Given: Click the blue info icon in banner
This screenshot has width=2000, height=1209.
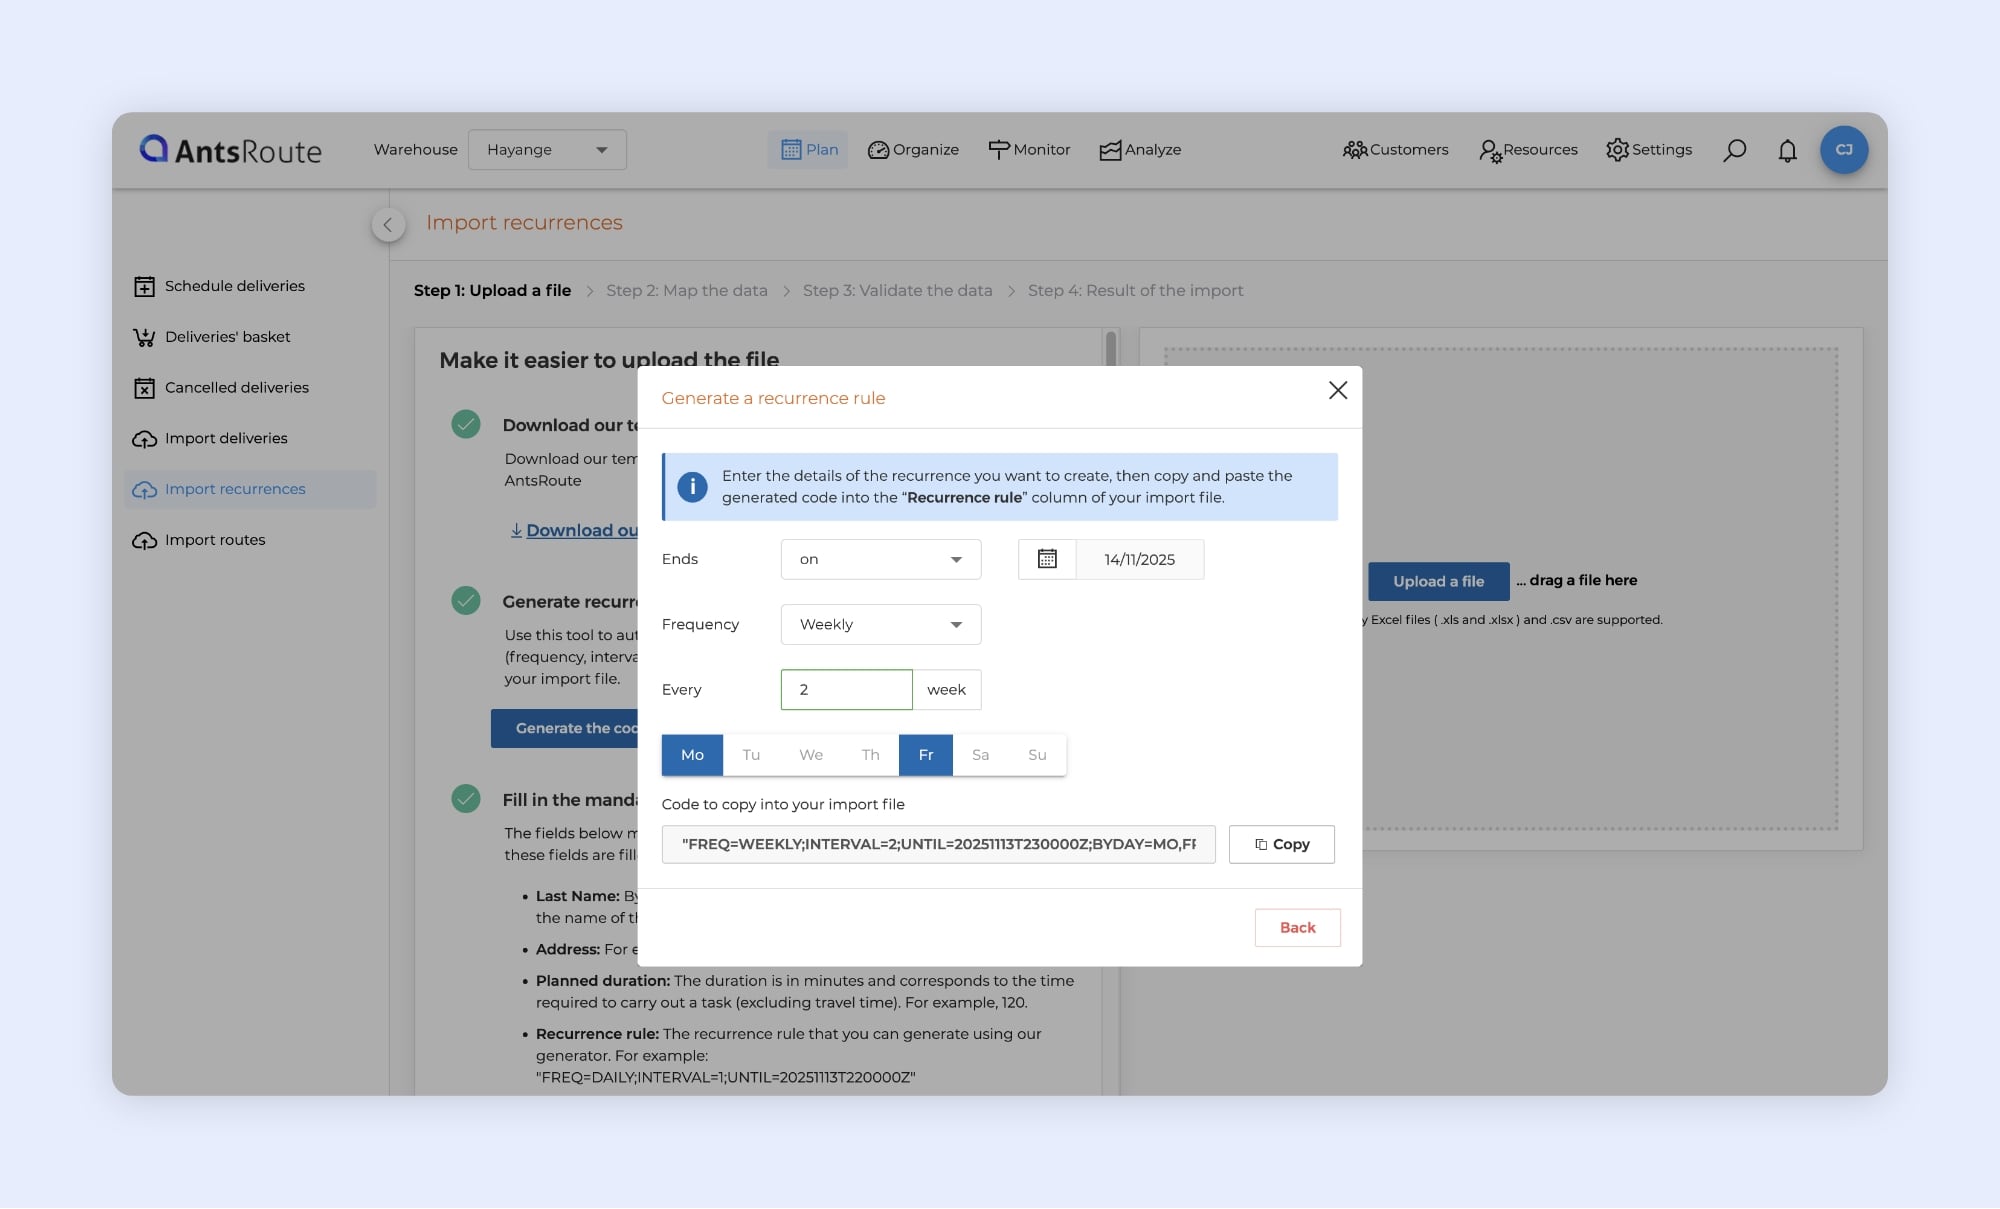Looking at the screenshot, I should coord(692,487).
